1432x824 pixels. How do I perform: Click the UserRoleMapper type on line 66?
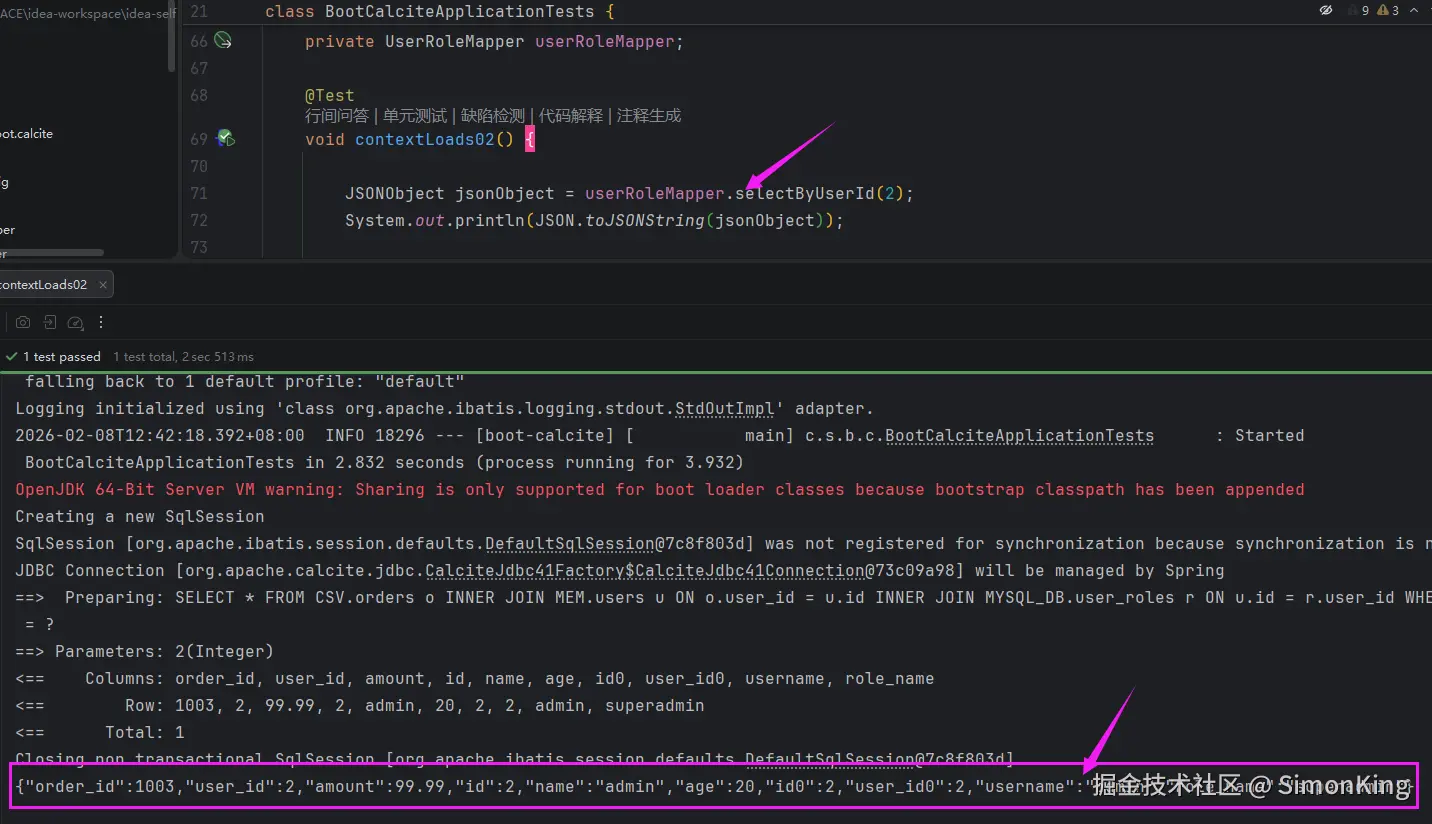point(455,41)
